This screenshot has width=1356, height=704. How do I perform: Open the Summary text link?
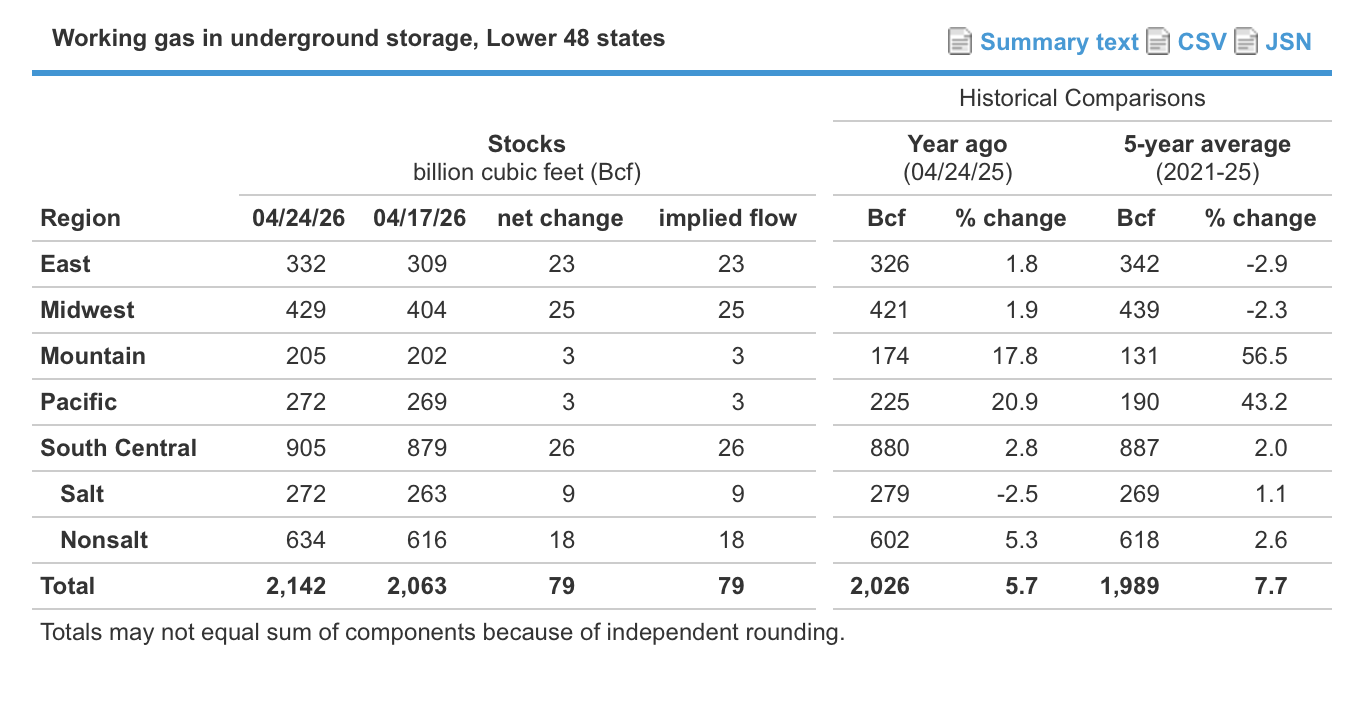(1059, 42)
